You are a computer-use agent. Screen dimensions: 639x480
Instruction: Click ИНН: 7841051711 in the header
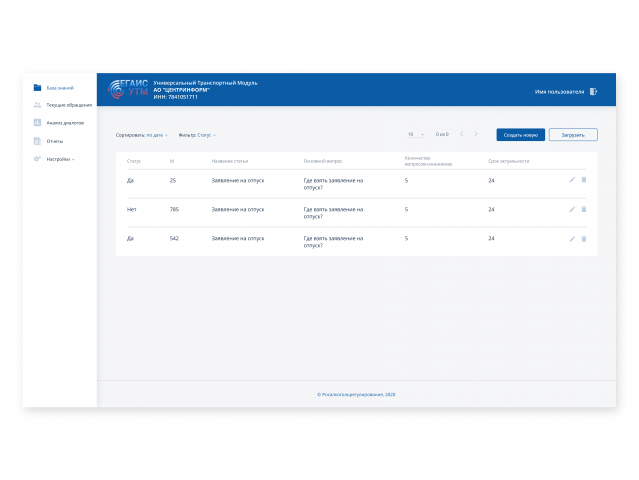click(175, 97)
